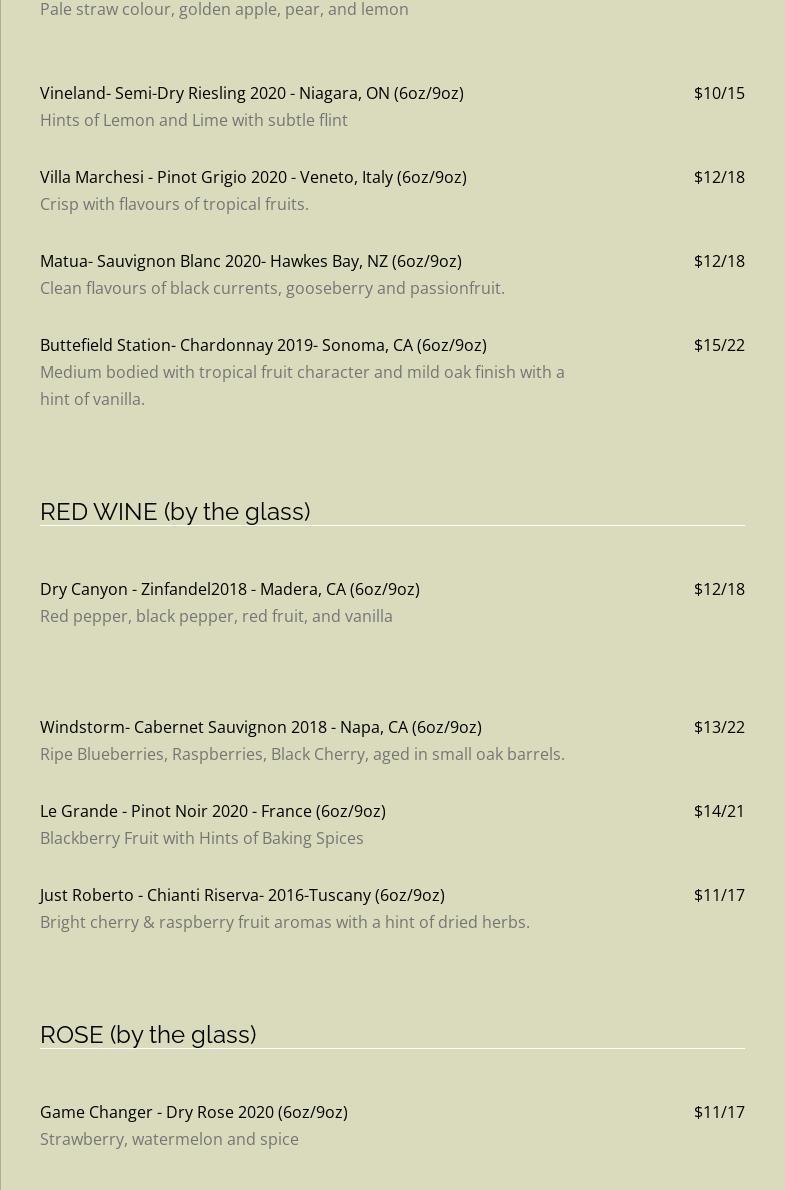This screenshot has width=785, height=1190.
Task: Select Game Changer Dry Rose 2020 title
Action: (194, 1113)
